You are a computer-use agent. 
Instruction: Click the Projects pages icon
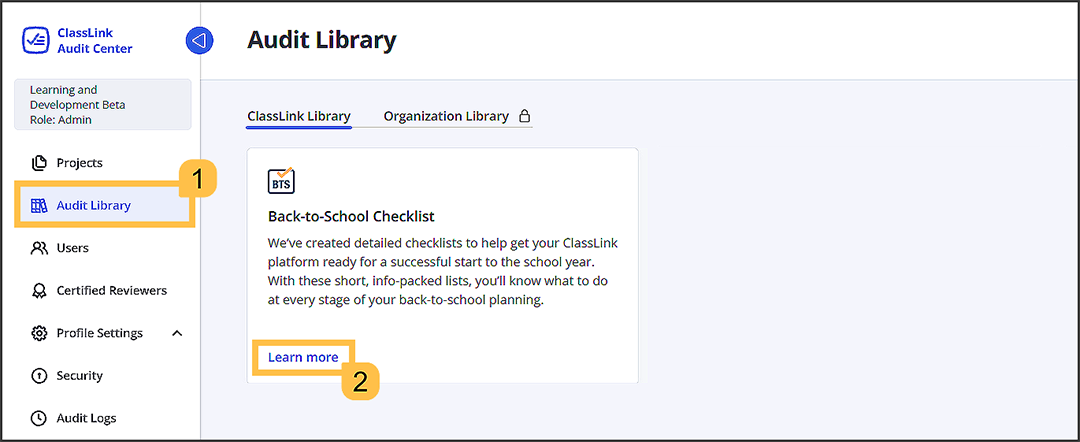[39, 163]
